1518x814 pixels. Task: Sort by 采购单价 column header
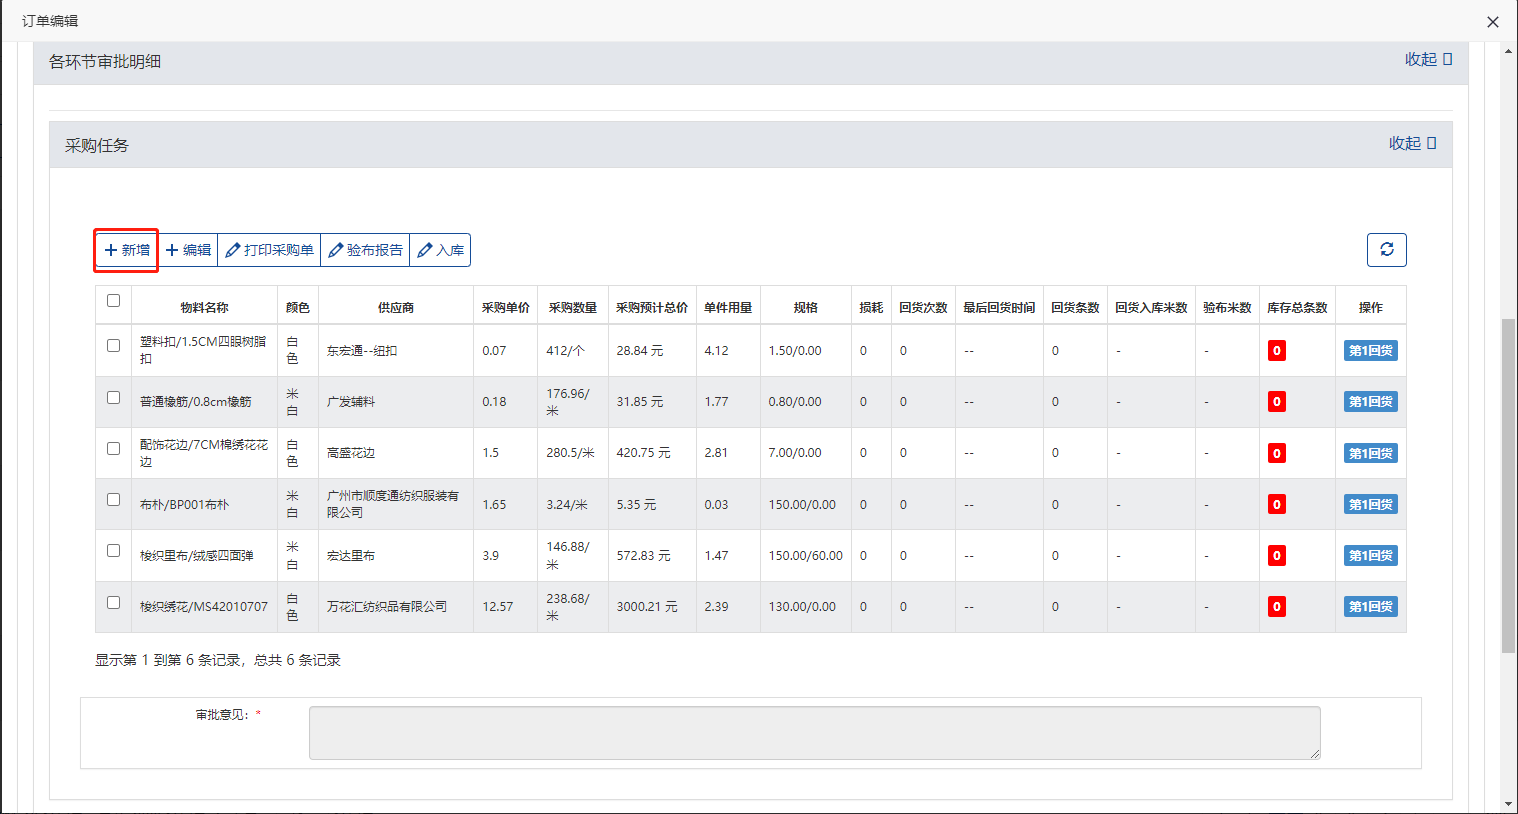click(505, 308)
